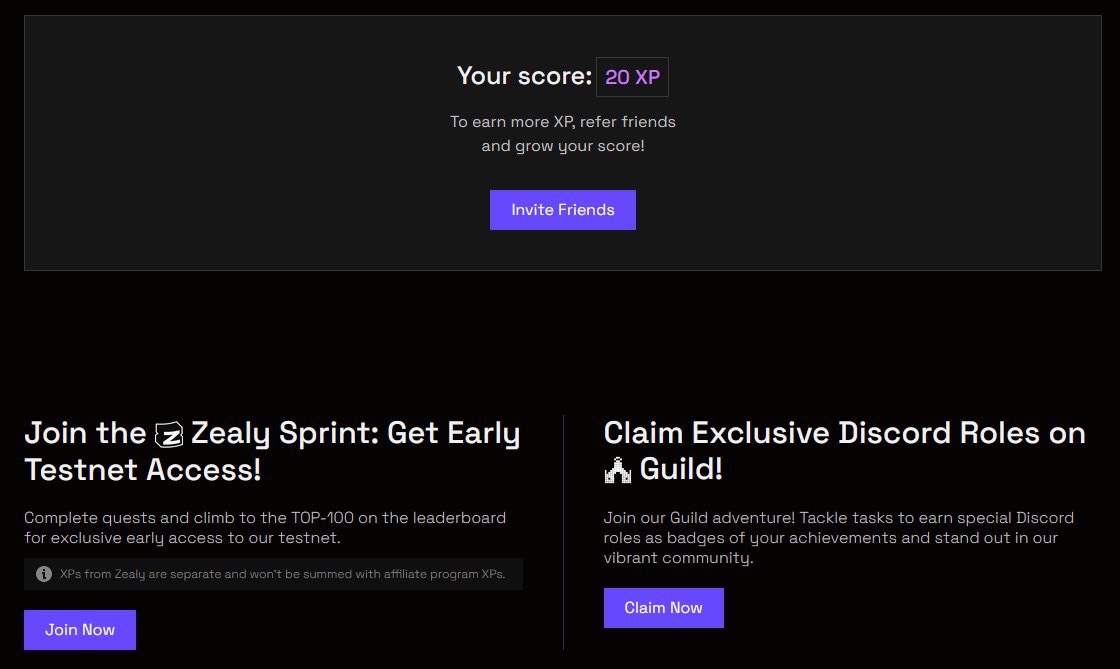Click the Zealy logo icon in heading
Viewport: 1120px width, 669px height.
[169, 435]
